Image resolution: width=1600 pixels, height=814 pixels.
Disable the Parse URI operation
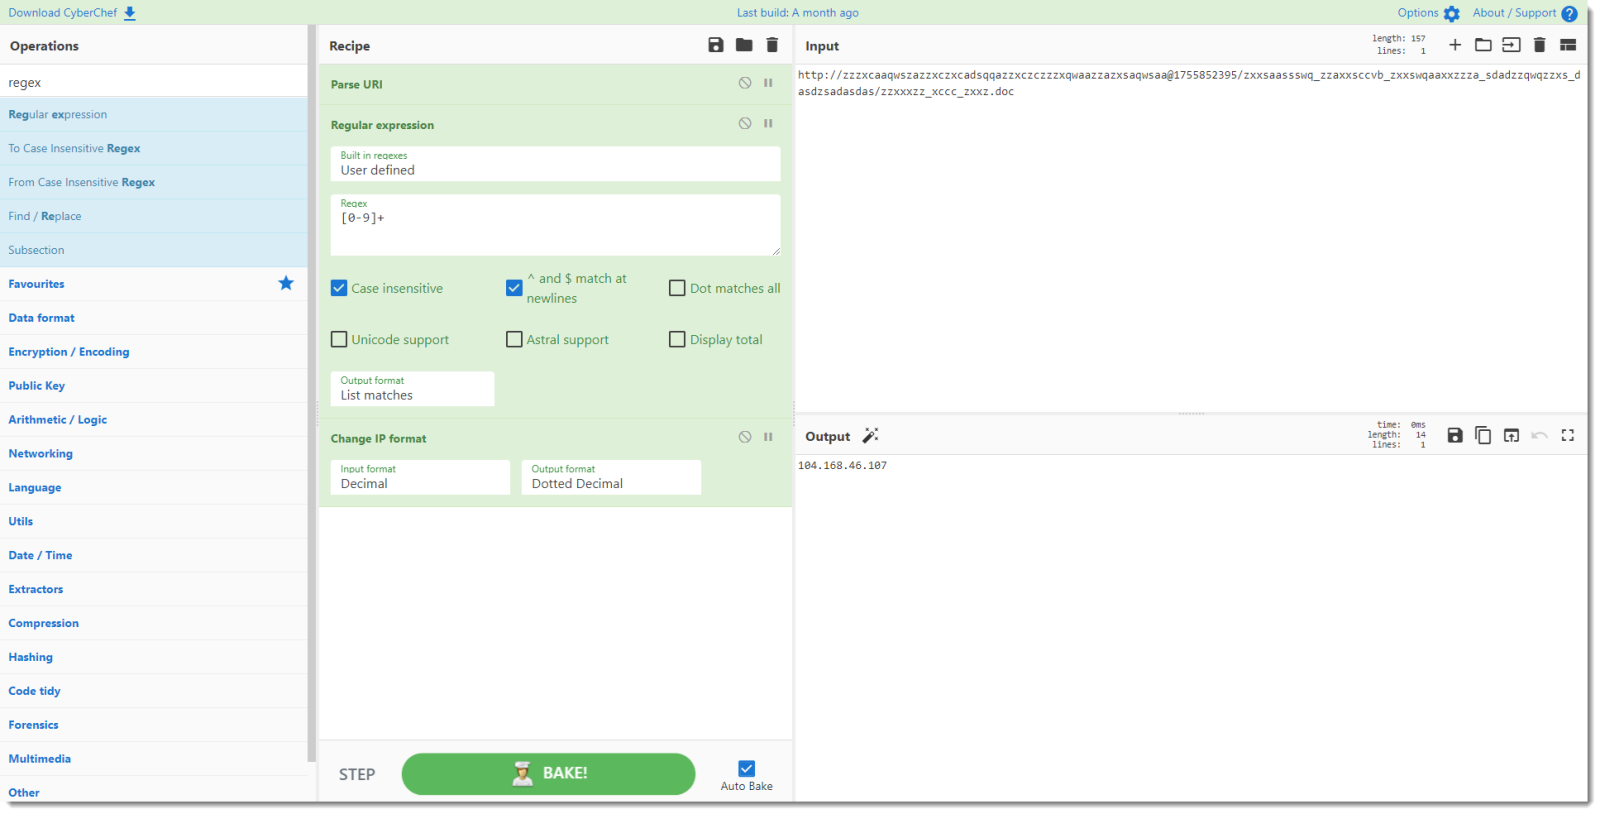[745, 83]
